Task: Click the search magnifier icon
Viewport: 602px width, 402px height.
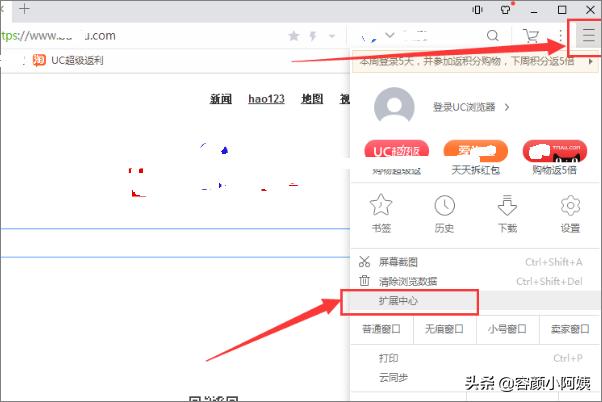Action: pos(493,36)
